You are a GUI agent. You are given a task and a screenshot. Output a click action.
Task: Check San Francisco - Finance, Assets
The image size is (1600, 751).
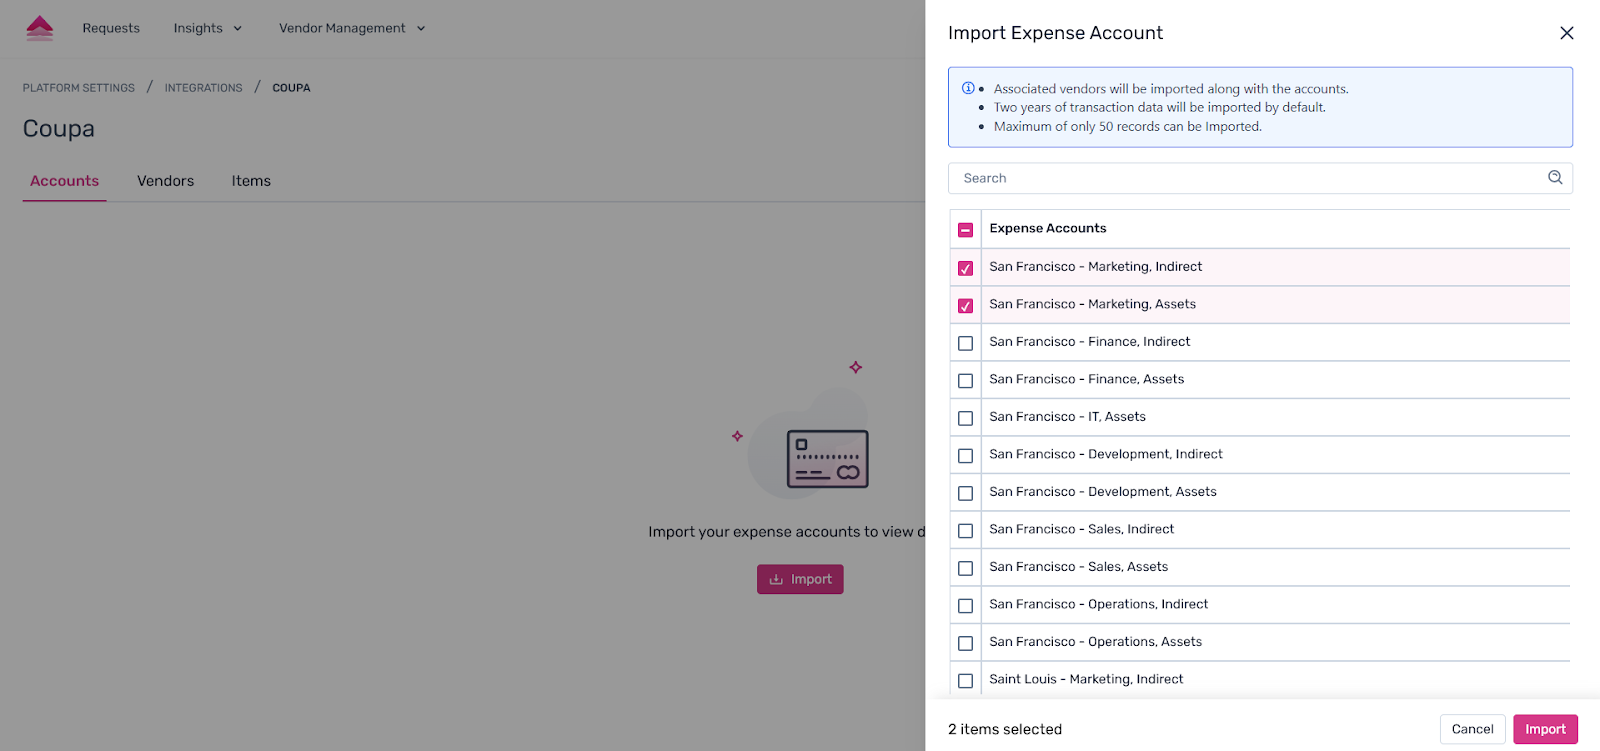pos(965,381)
